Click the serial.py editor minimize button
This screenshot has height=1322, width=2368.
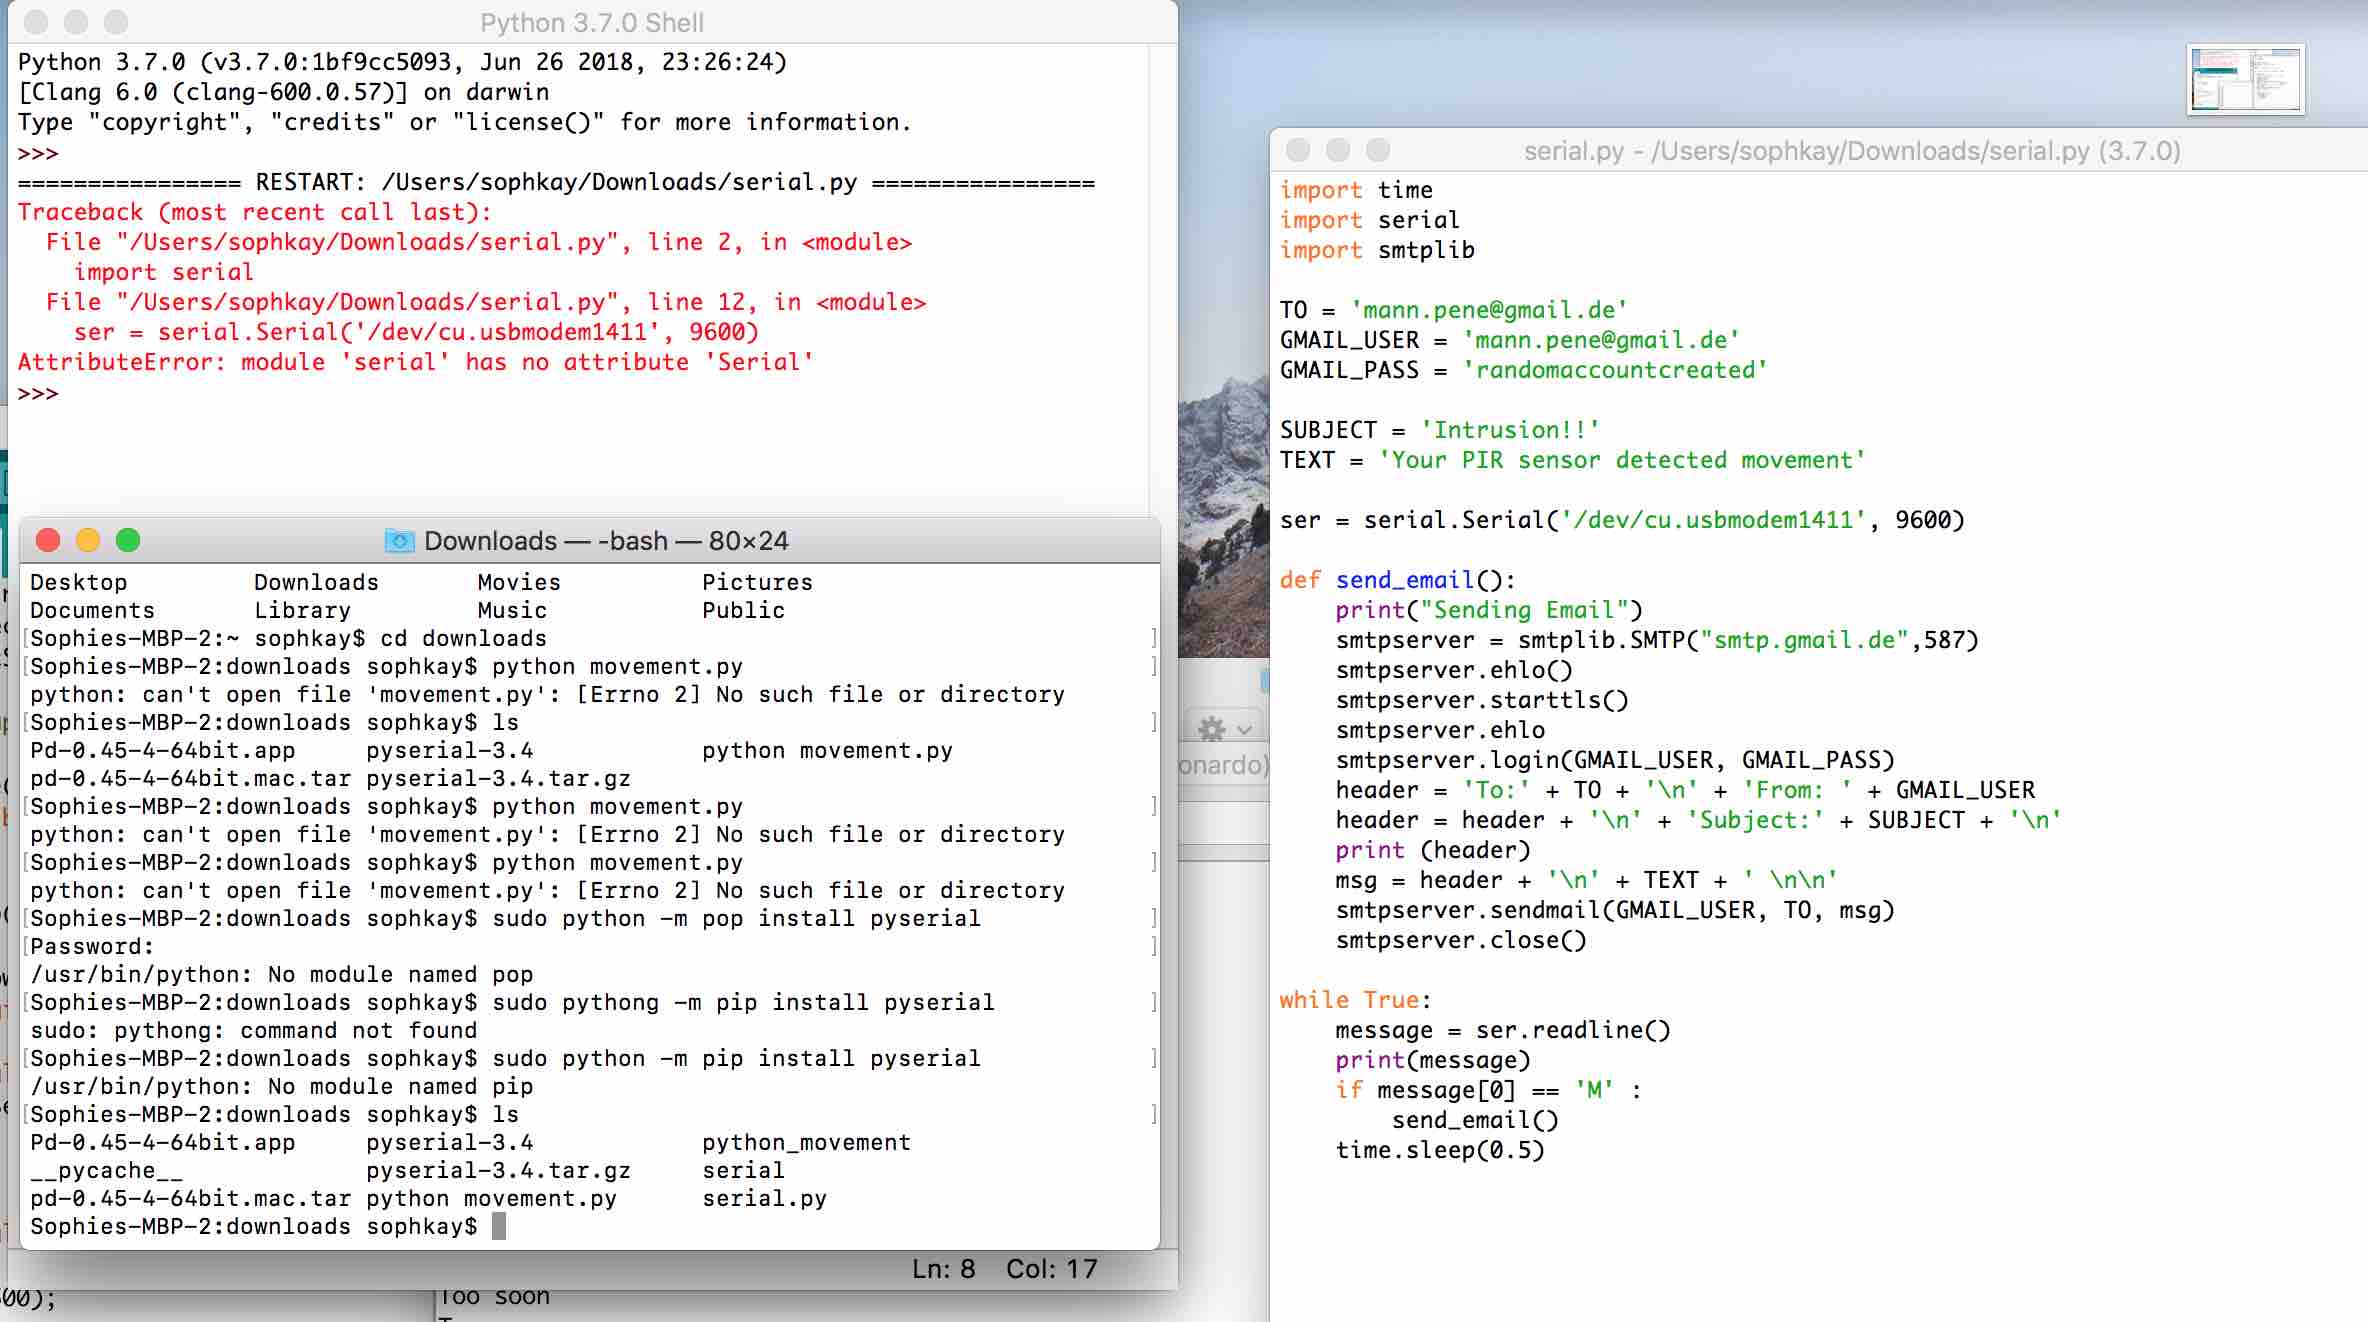(1338, 150)
